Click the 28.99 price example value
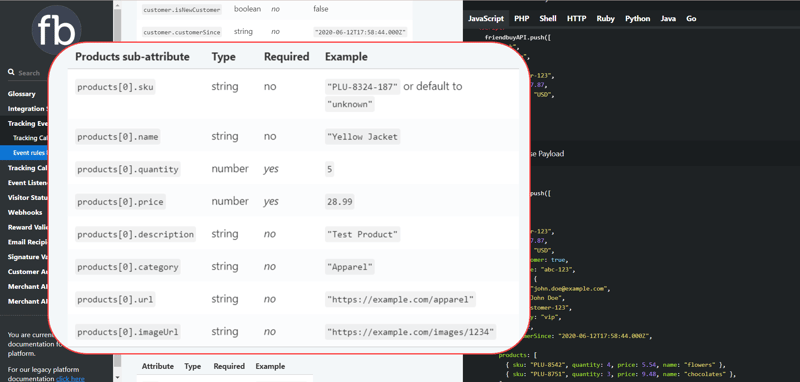Viewport: 800px width, 382px height. click(x=339, y=202)
